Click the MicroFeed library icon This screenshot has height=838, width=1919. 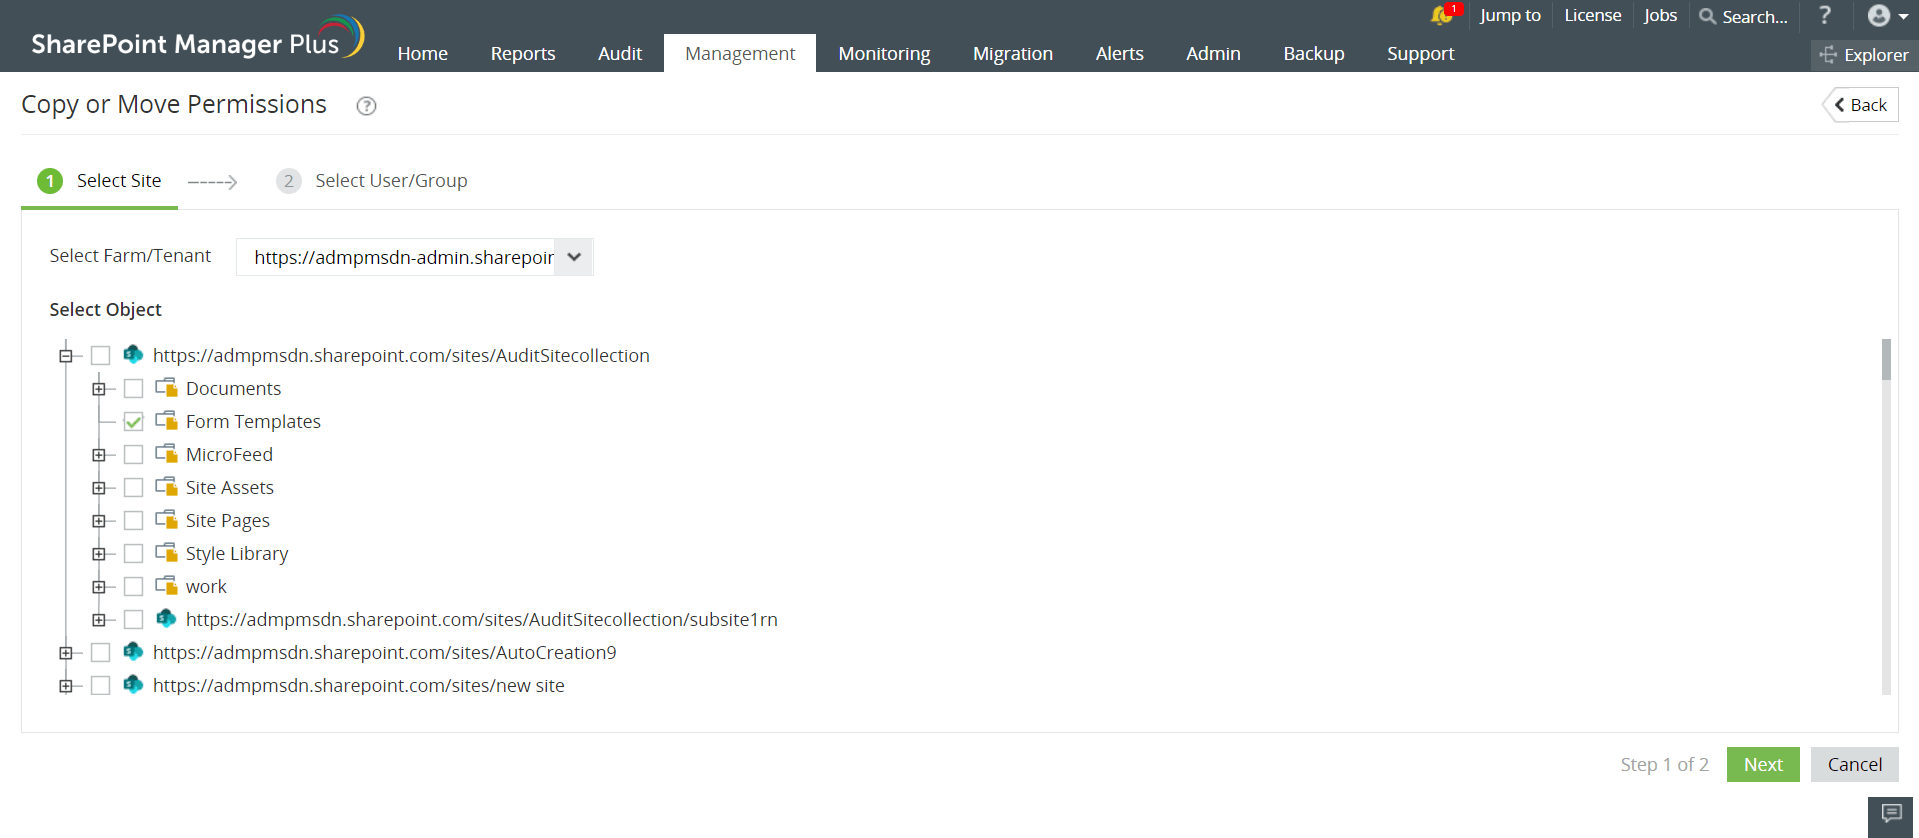[167, 453]
